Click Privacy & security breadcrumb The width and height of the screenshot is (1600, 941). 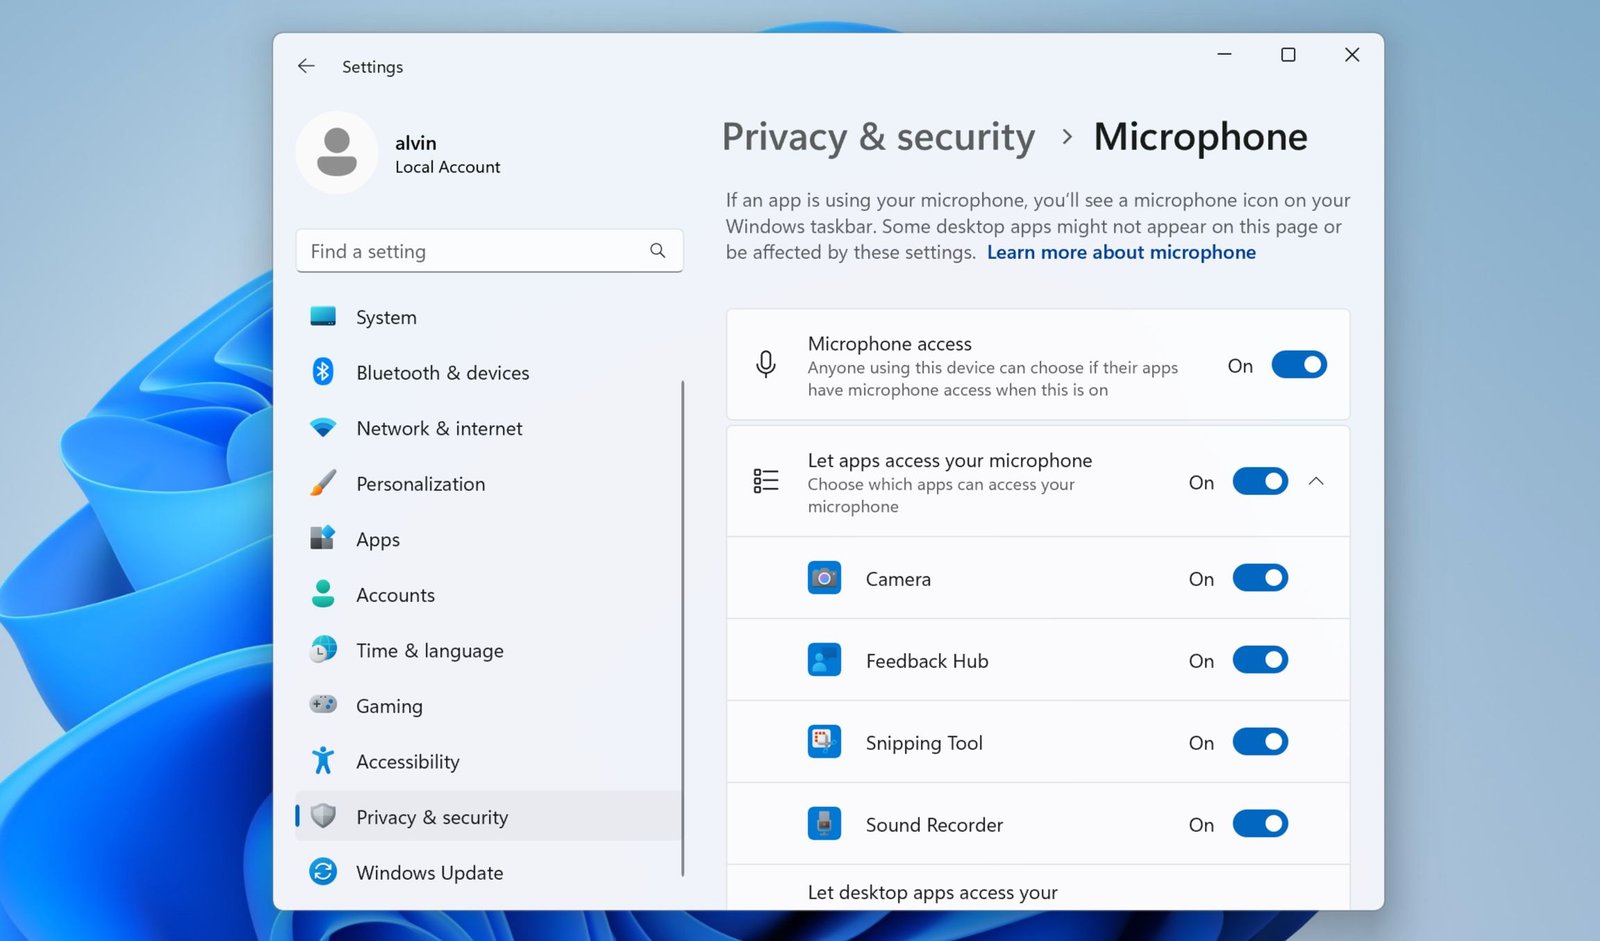[878, 137]
